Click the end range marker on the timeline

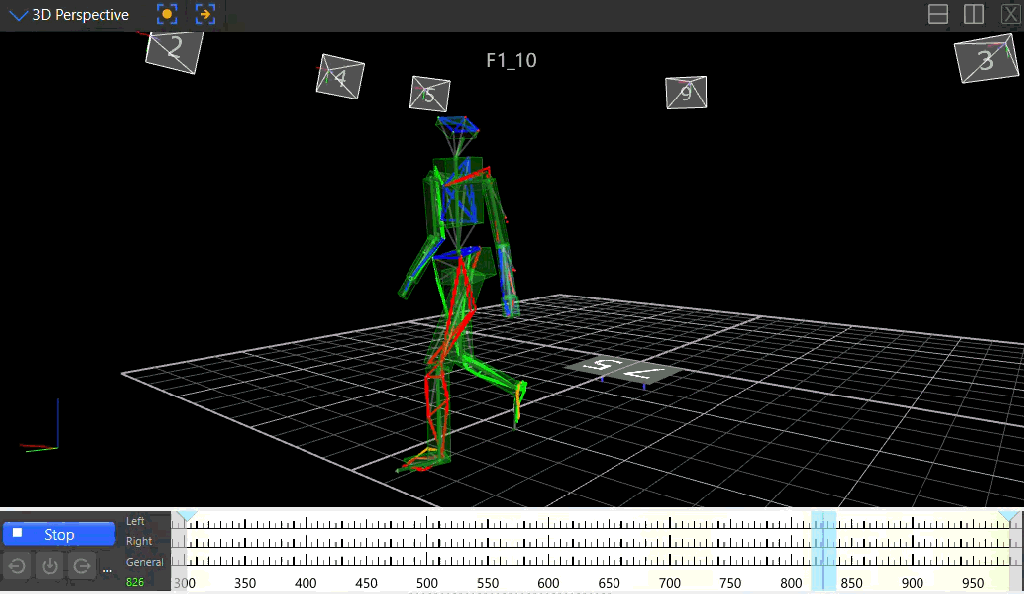click(1009, 516)
